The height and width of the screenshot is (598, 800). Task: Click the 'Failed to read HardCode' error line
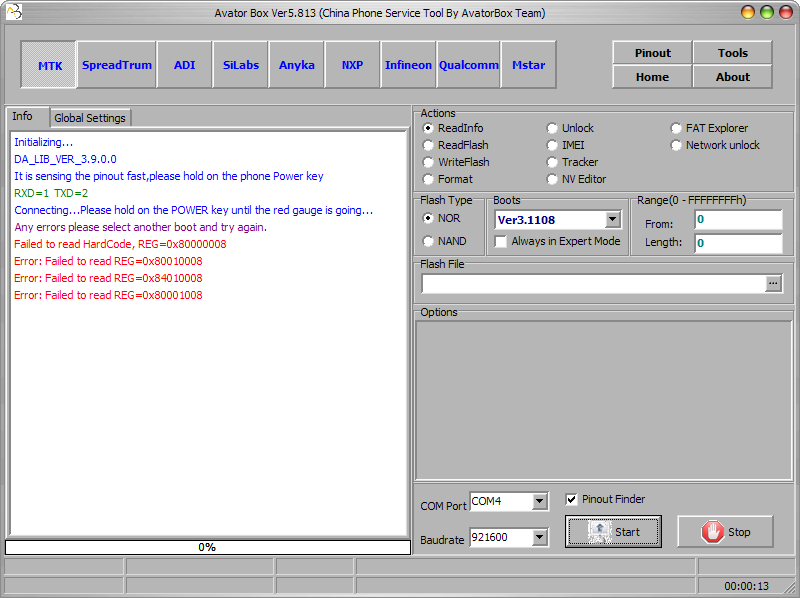click(120, 244)
